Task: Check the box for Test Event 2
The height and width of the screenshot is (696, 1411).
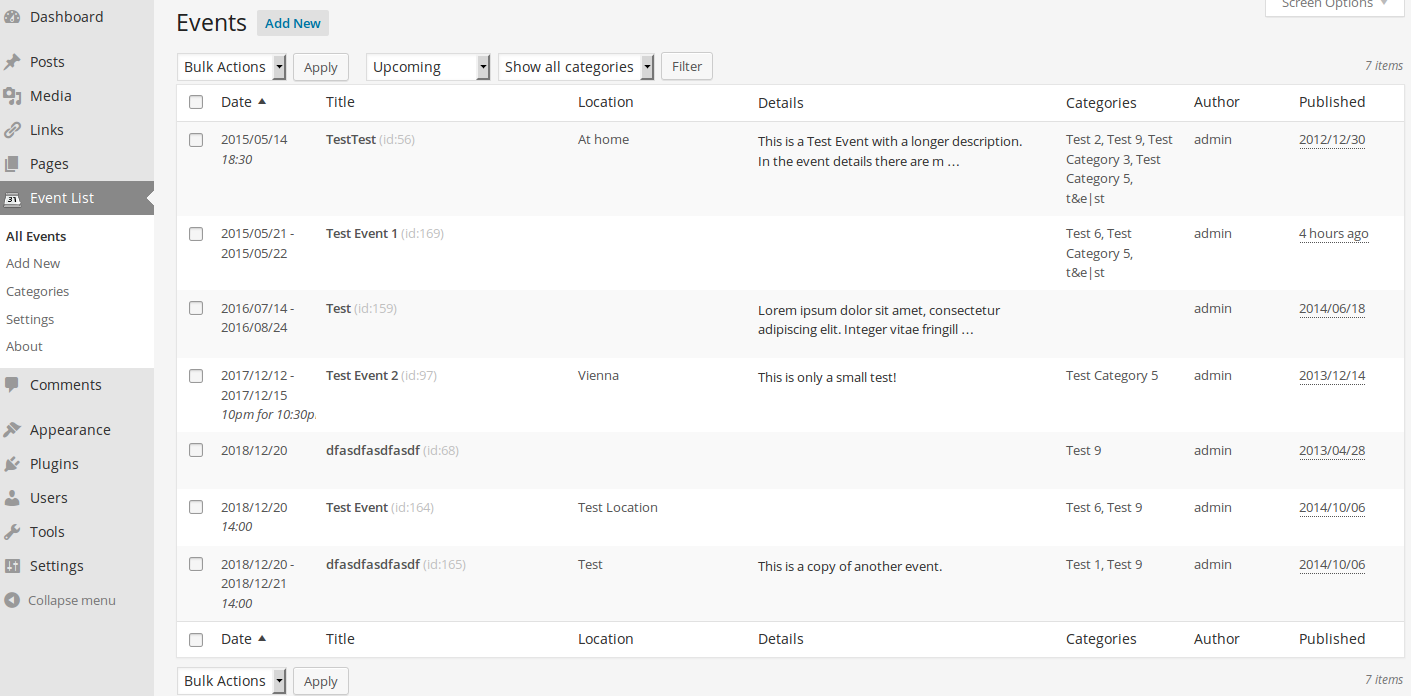Action: (196, 376)
